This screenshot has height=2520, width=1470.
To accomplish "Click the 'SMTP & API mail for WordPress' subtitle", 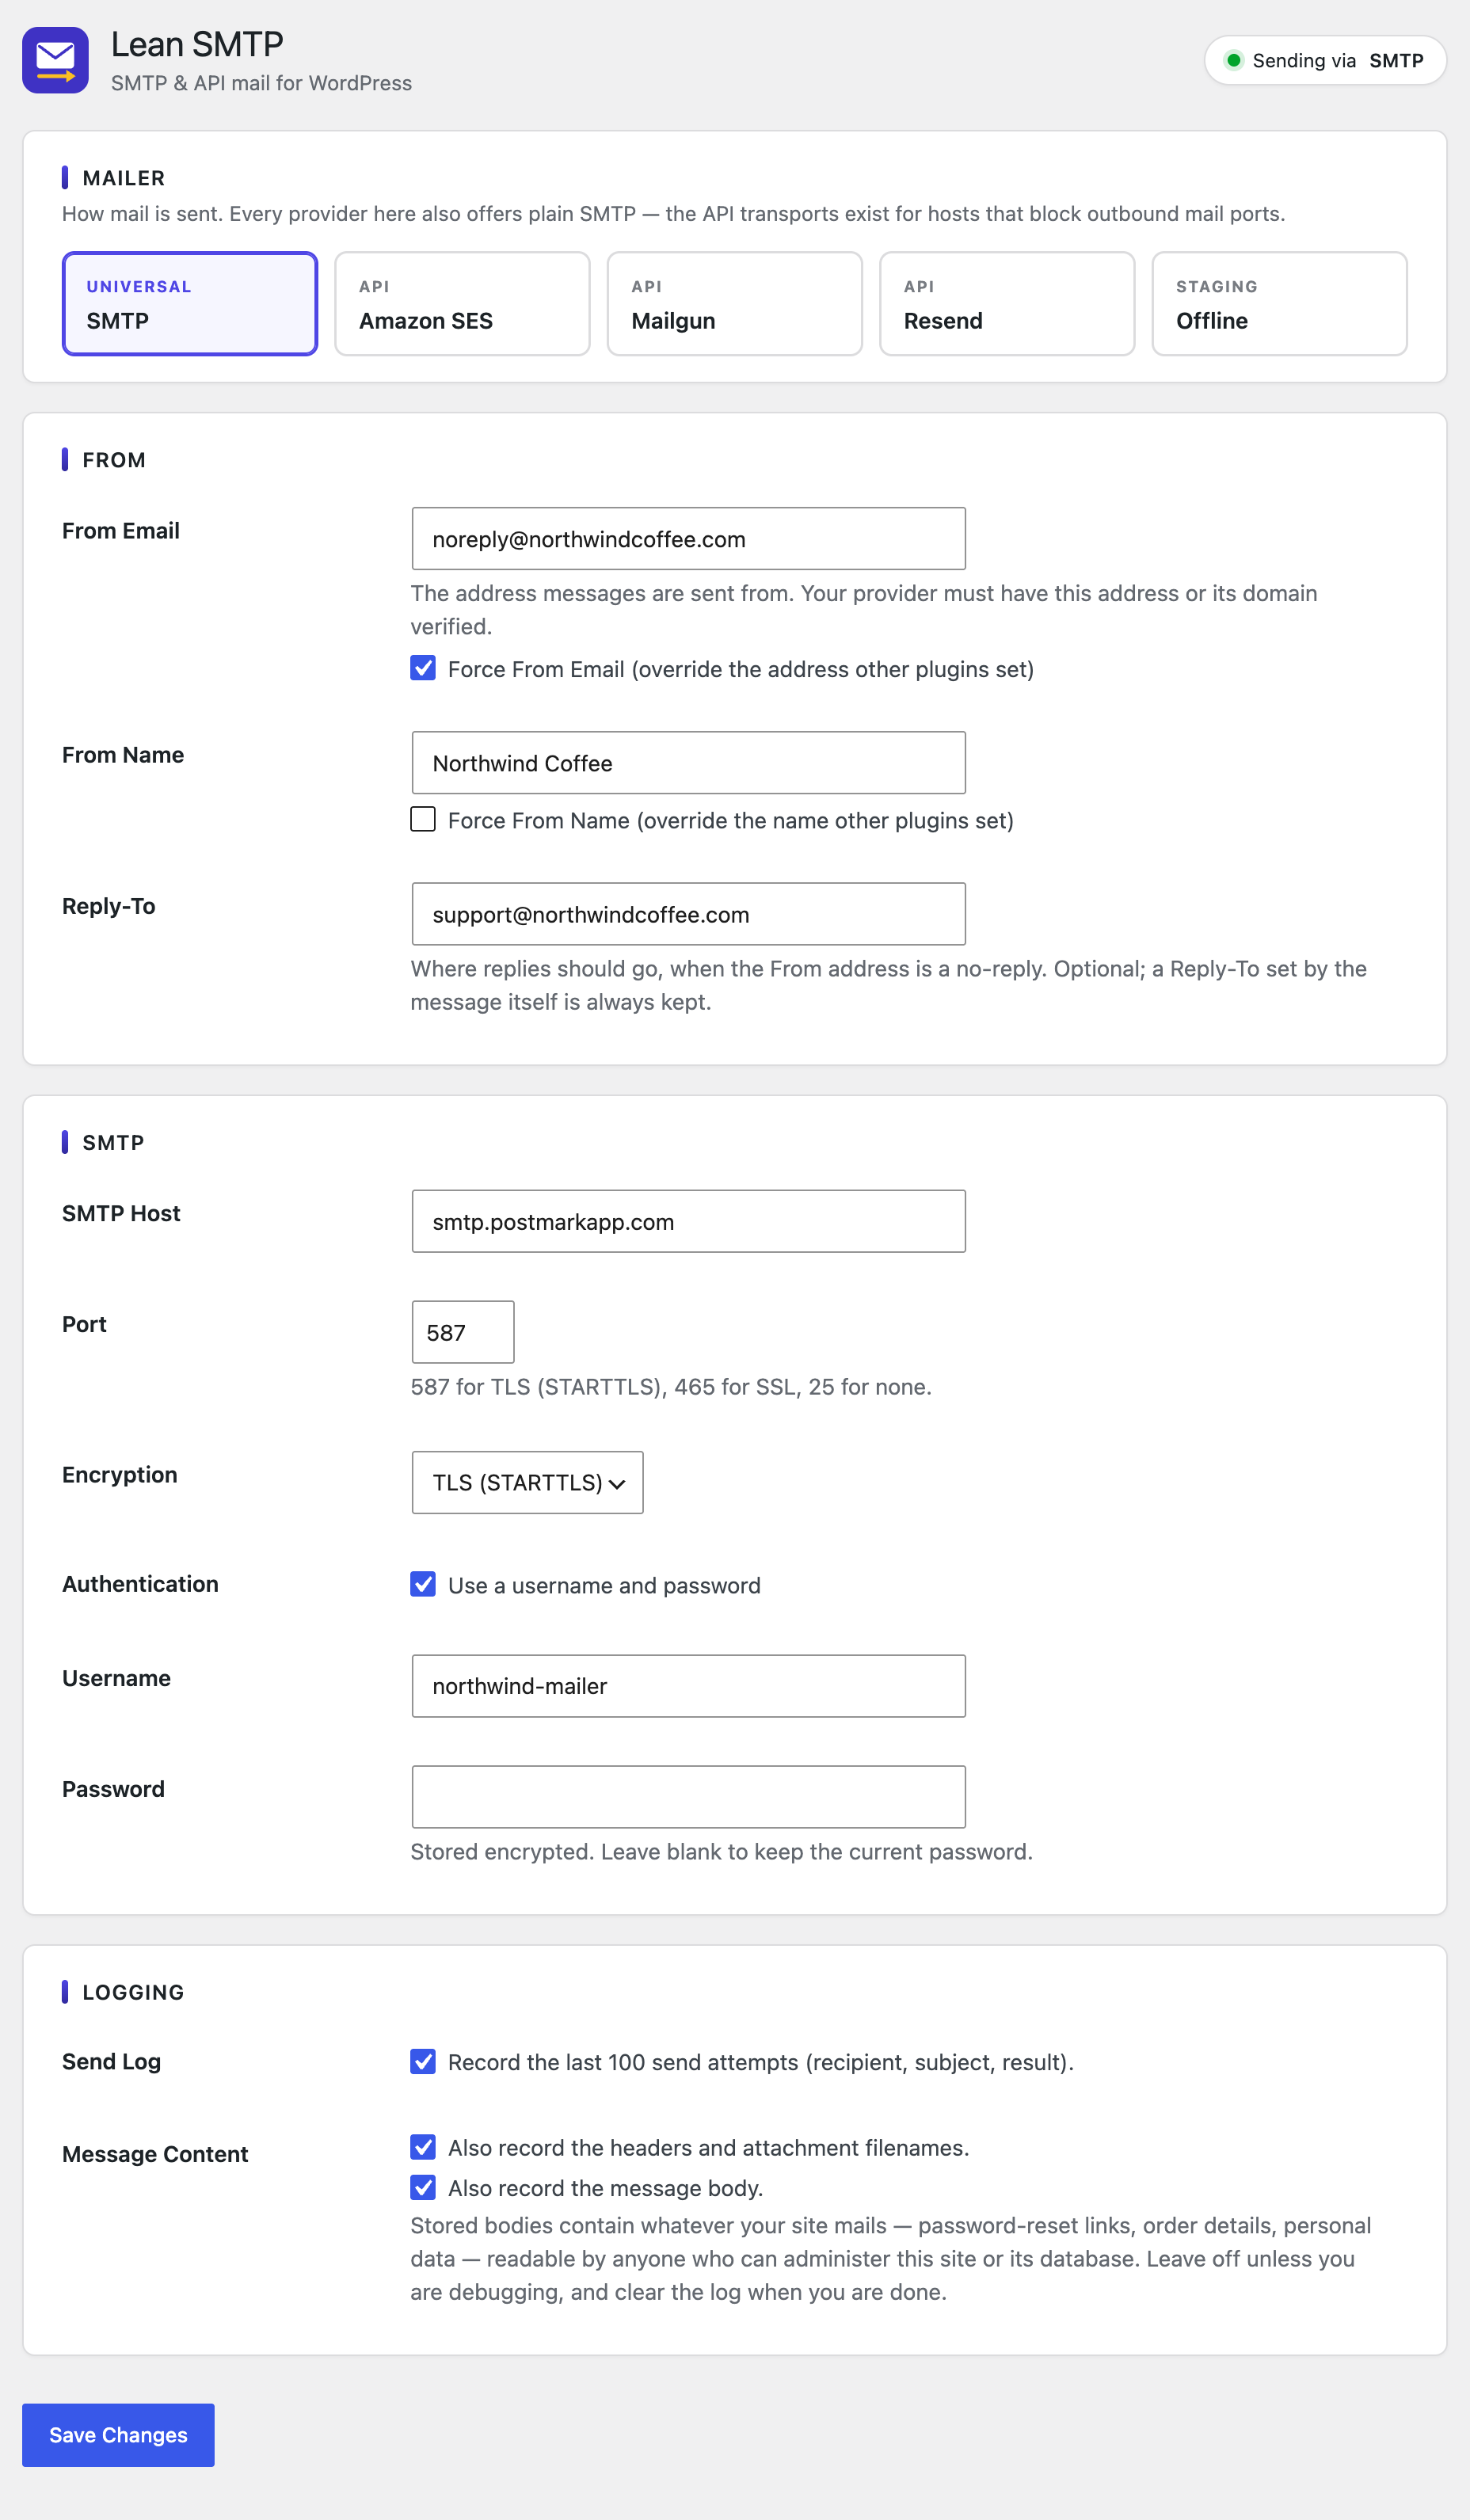I will 261,83.
